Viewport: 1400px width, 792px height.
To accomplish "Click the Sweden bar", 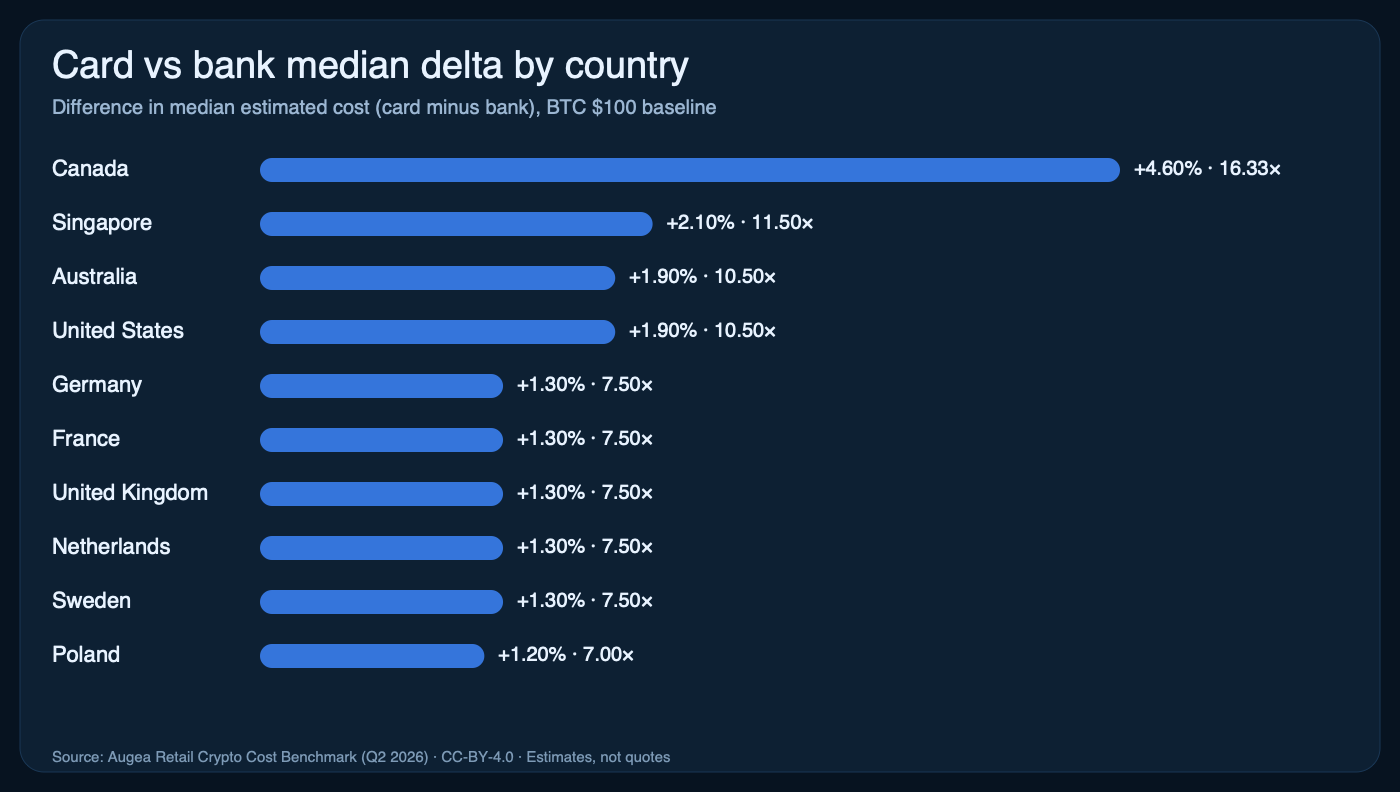I will (x=381, y=602).
